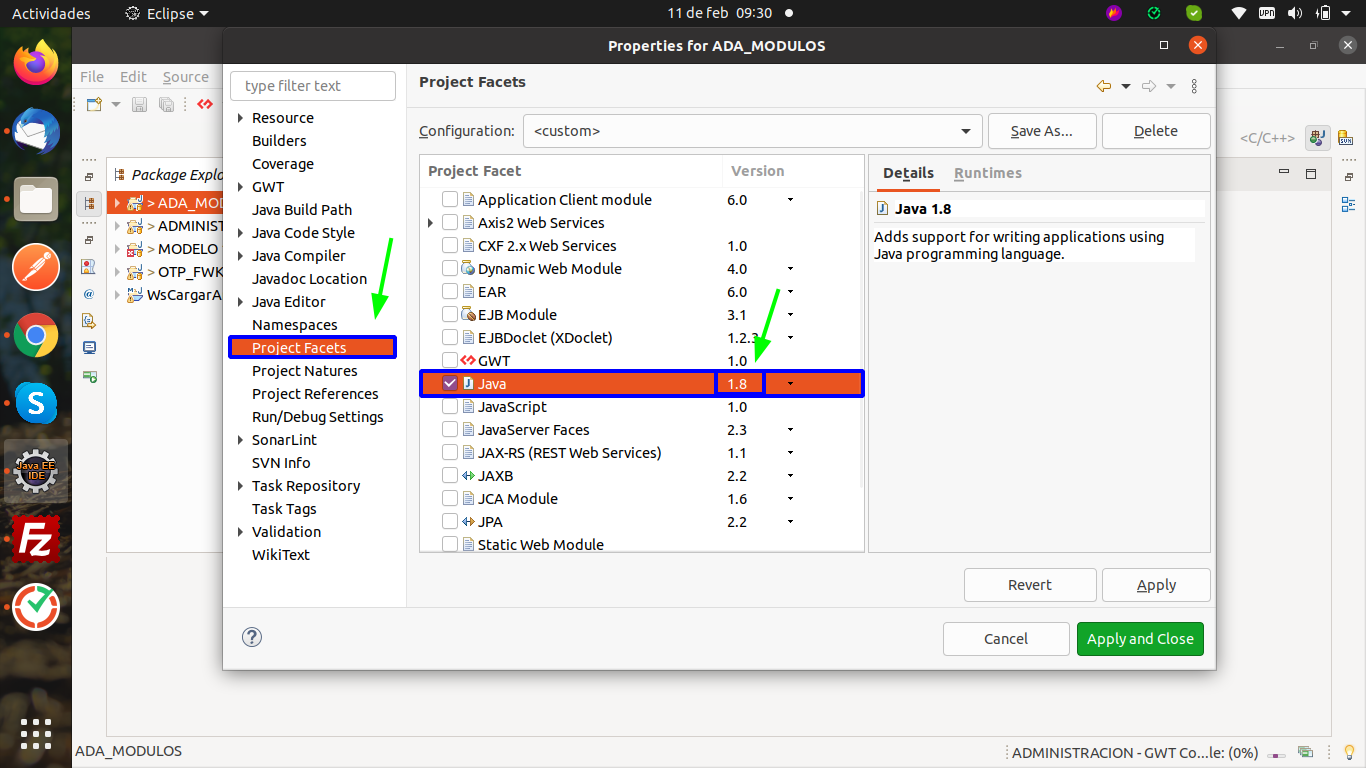Click the back navigation arrow icon

pos(1103,86)
